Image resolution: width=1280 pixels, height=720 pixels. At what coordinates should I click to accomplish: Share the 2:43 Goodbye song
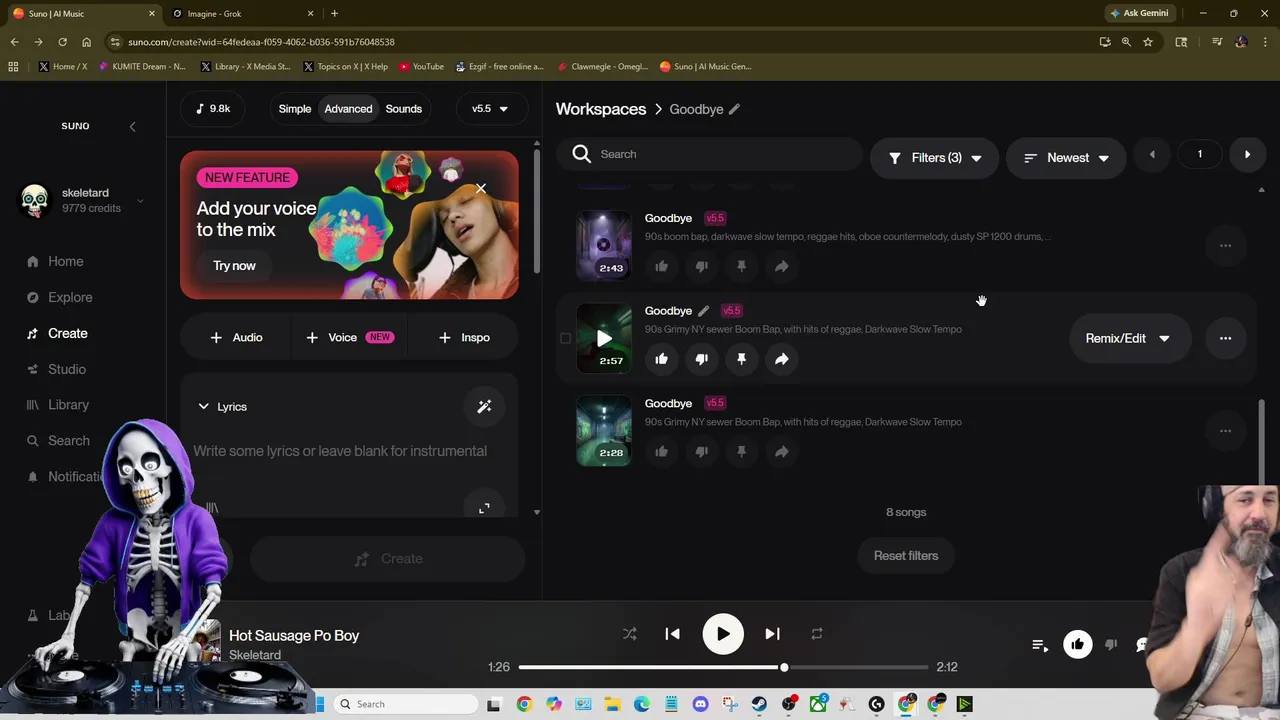click(x=781, y=266)
